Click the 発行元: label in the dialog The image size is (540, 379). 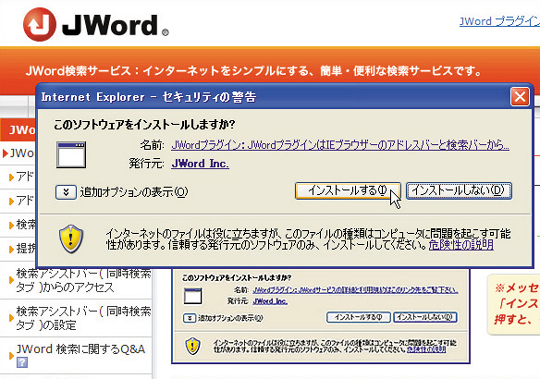click(146, 163)
